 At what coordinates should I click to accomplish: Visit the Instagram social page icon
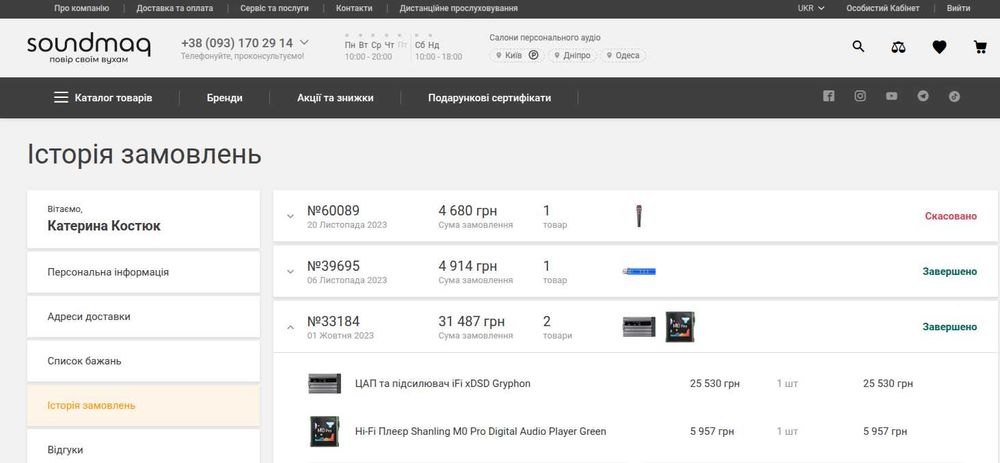[860, 96]
